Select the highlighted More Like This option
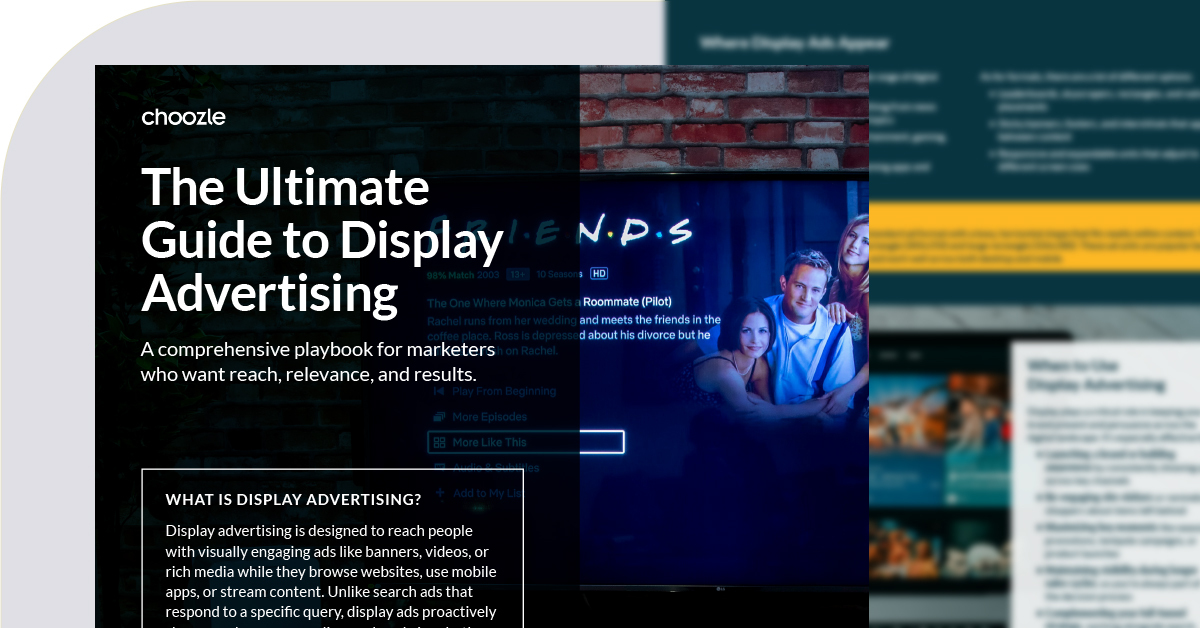The height and width of the screenshot is (628, 1200). click(x=526, y=442)
